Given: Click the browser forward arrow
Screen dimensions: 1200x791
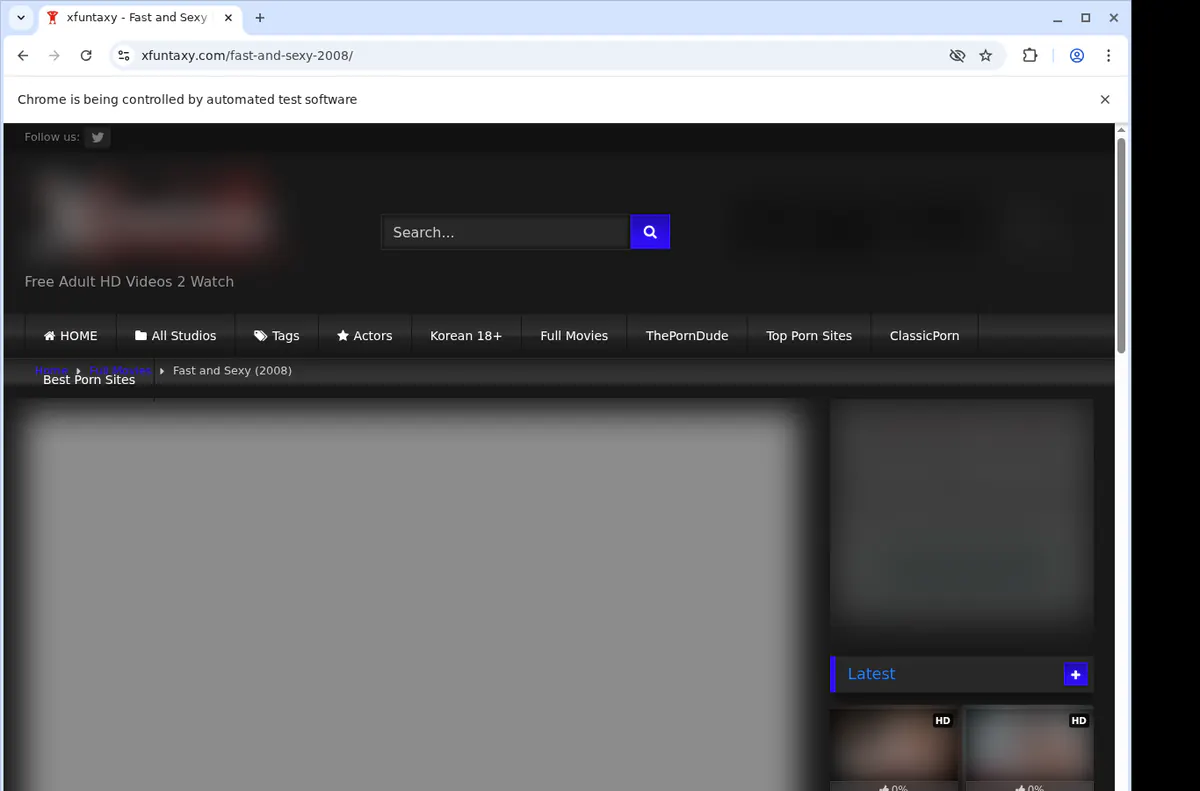Looking at the screenshot, I should click(x=55, y=56).
